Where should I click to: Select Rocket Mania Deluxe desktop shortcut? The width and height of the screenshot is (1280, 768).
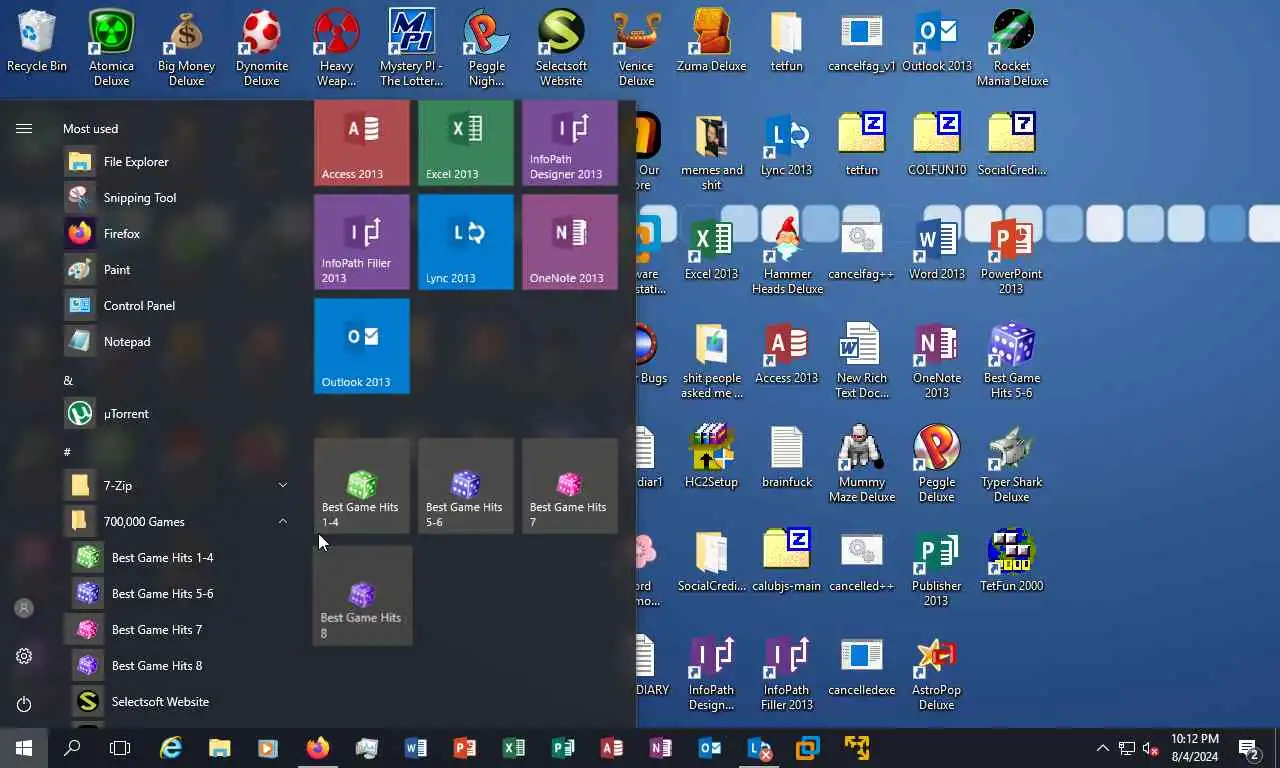1012,48
